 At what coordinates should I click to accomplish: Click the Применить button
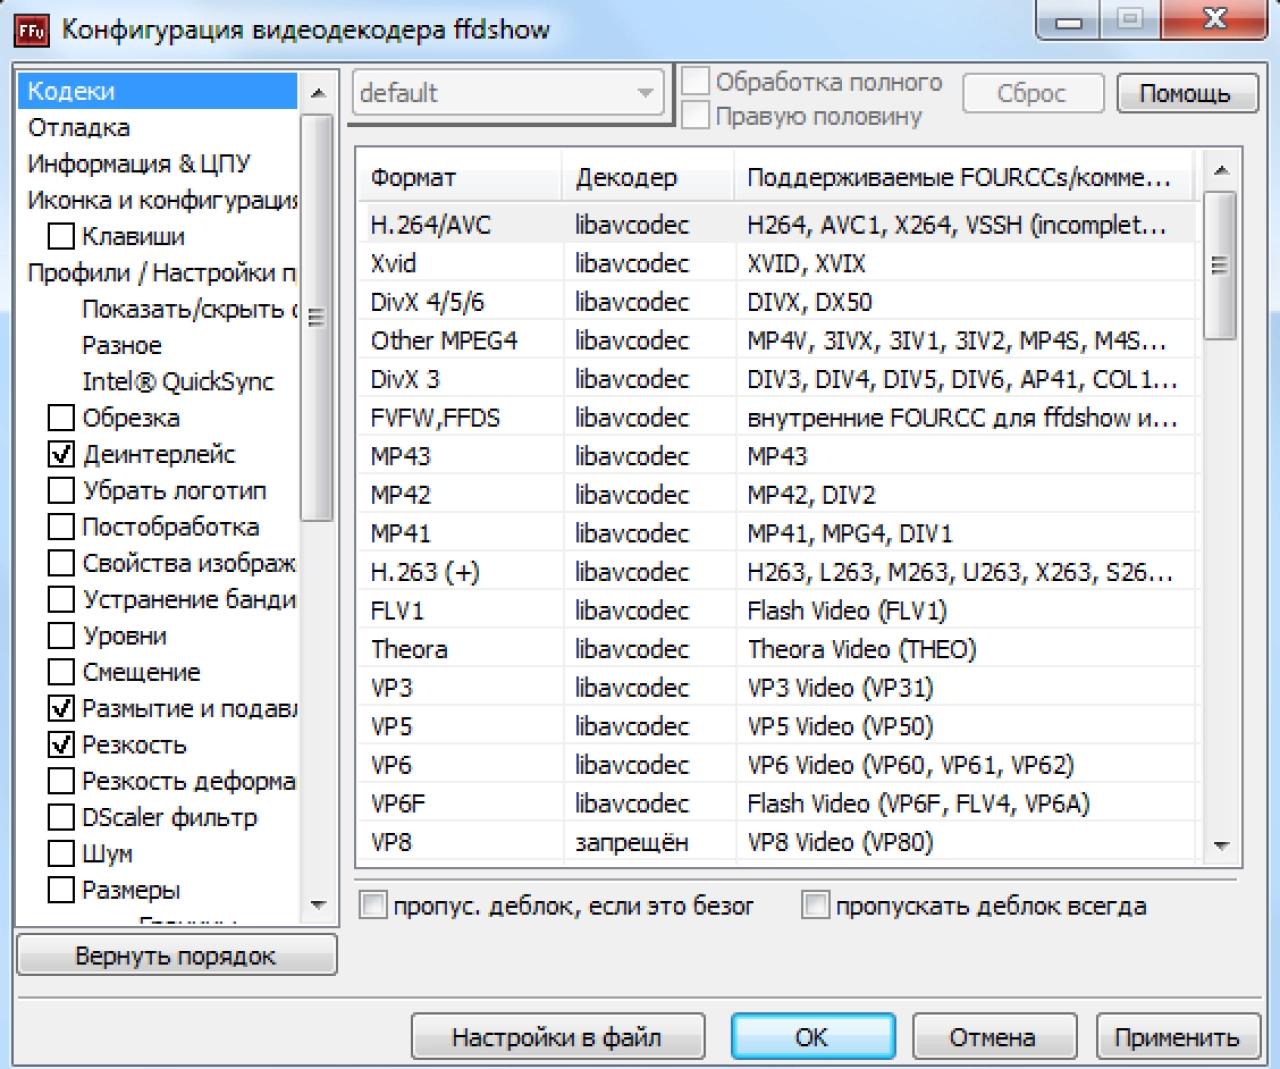pos(1177,1037)
